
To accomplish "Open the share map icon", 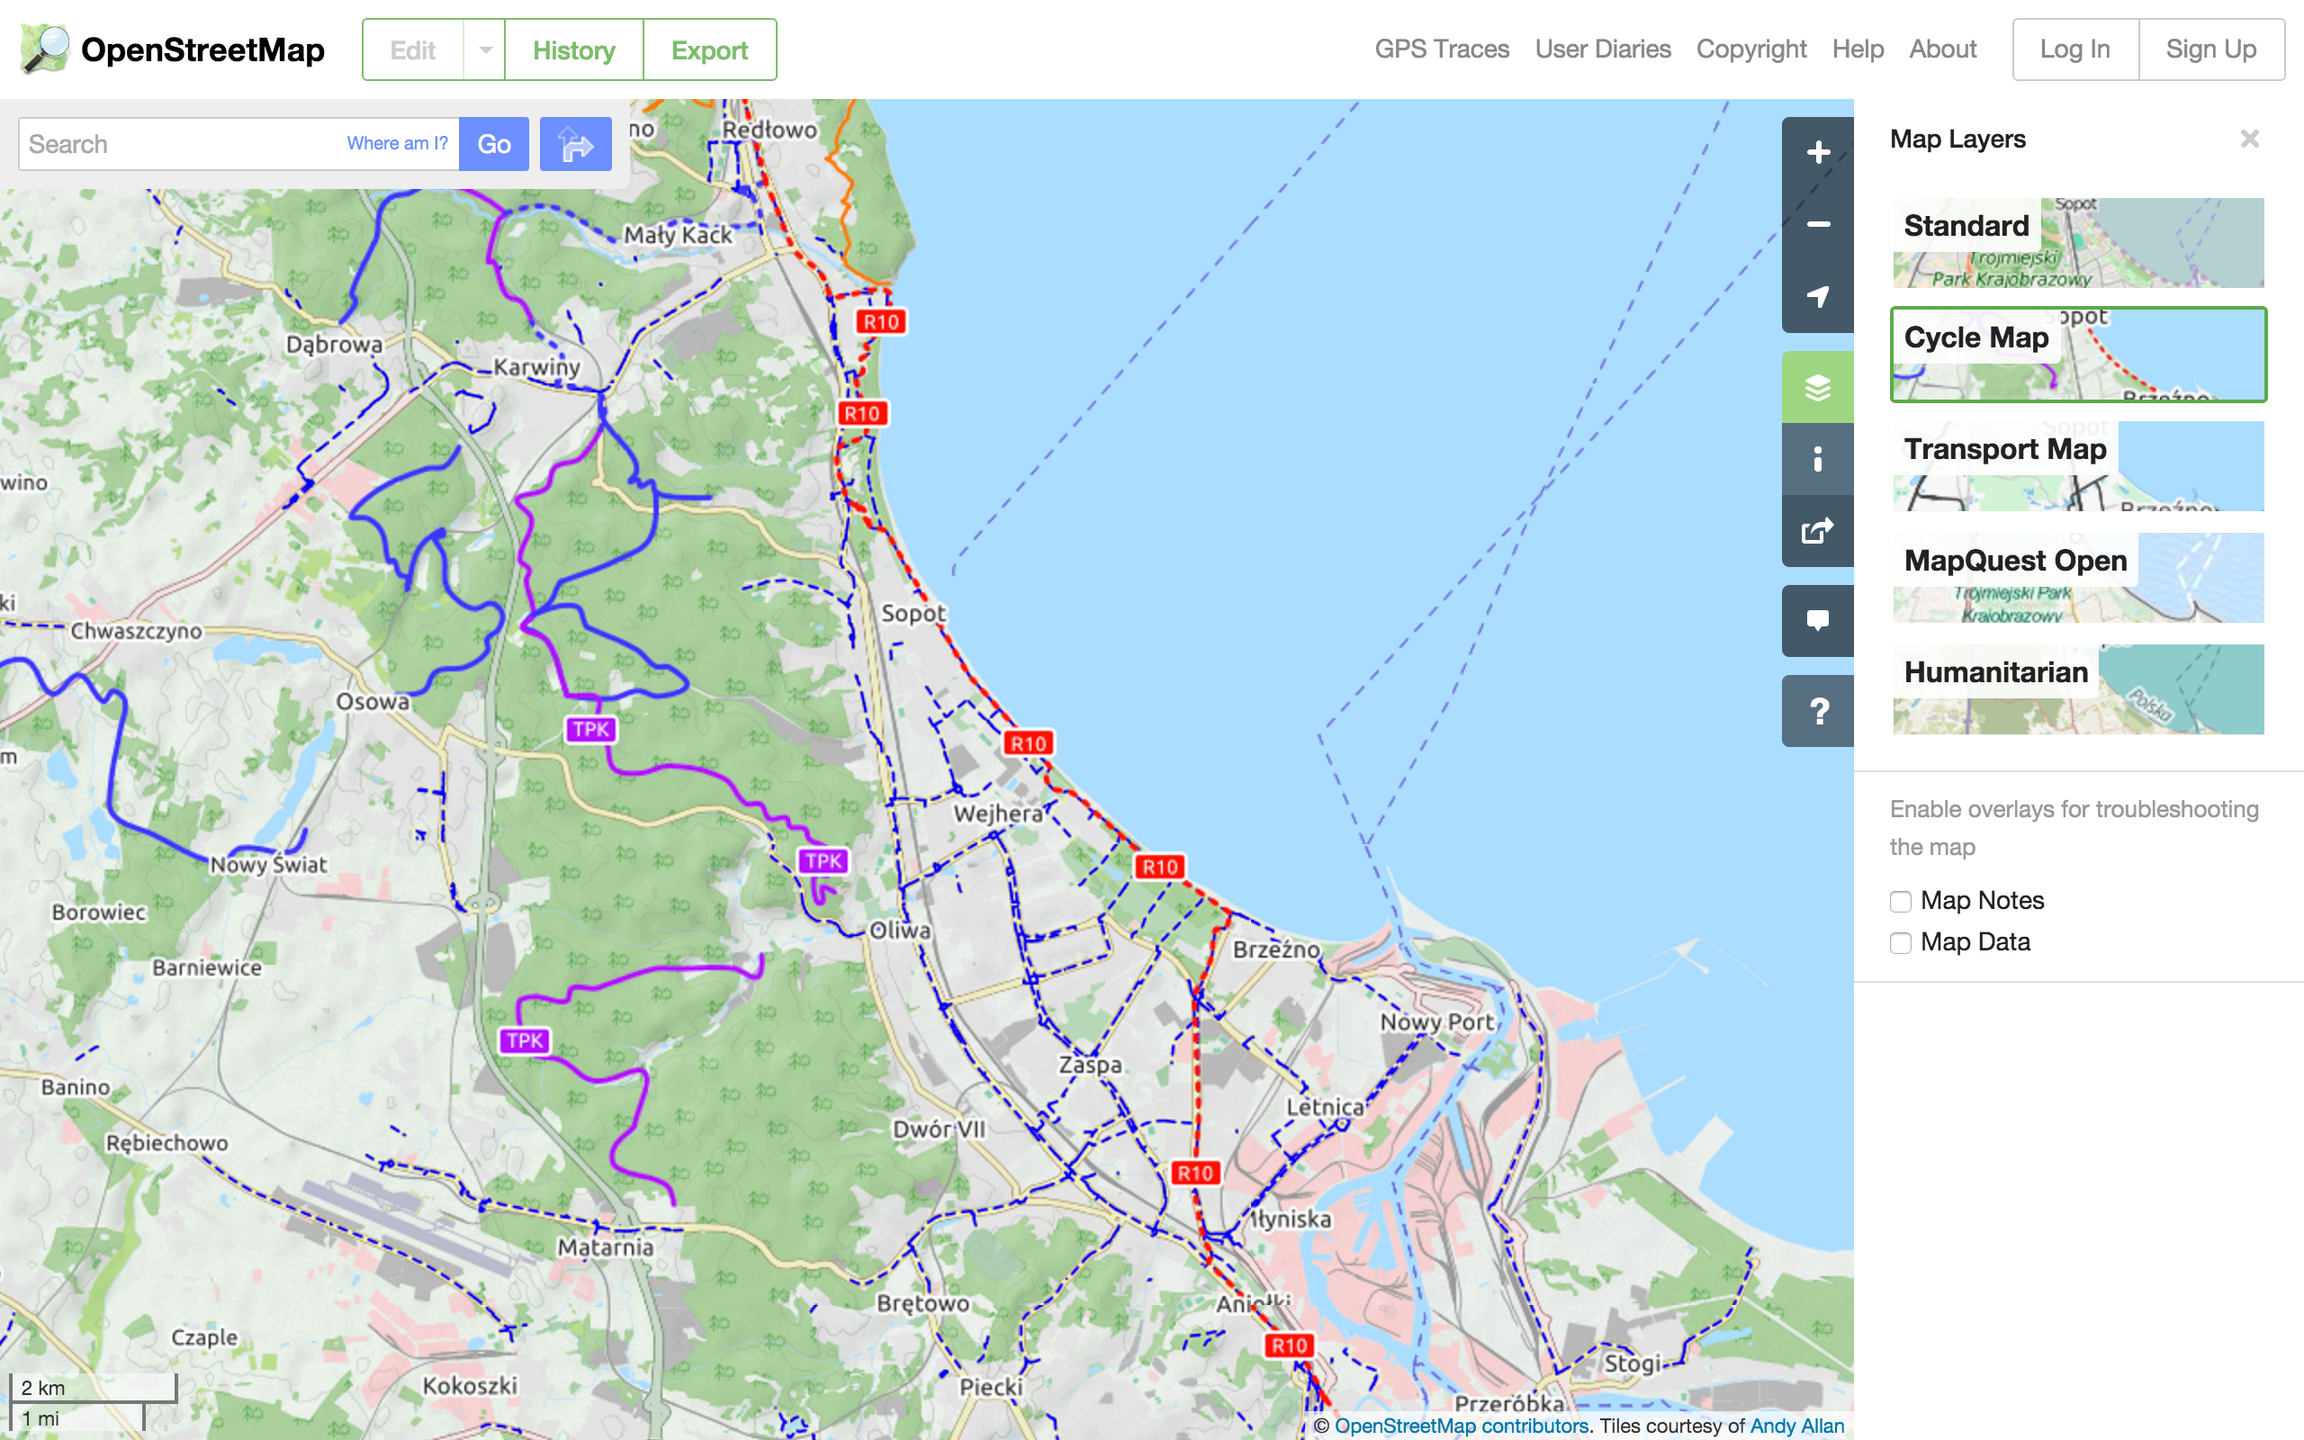I will click(1818, 531).
